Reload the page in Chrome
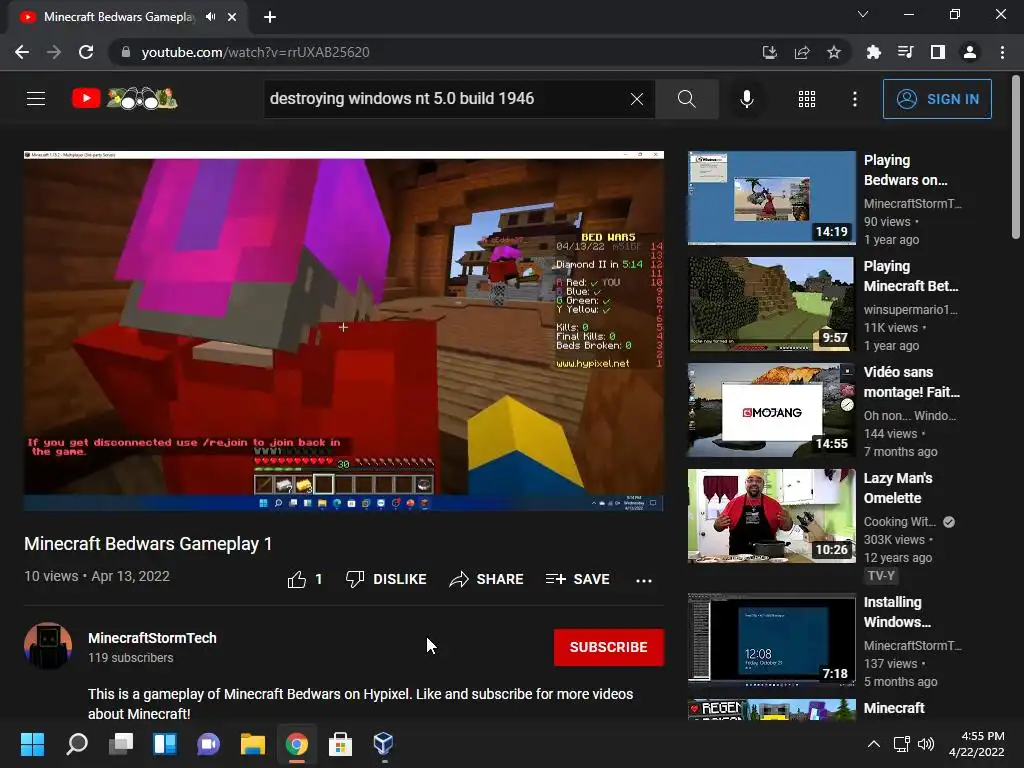Screen dimensions: 1024x768 point(86,52)
